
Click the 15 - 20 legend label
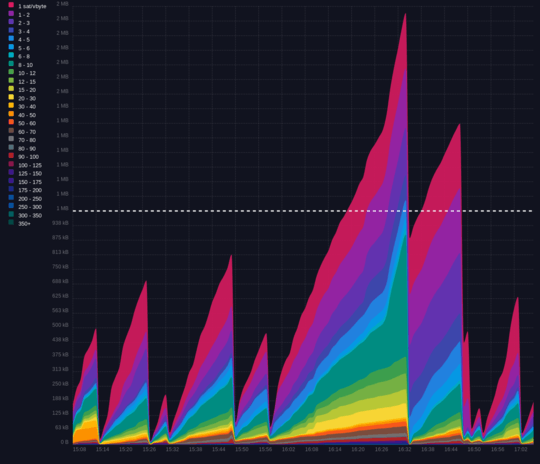pos(27,90)
